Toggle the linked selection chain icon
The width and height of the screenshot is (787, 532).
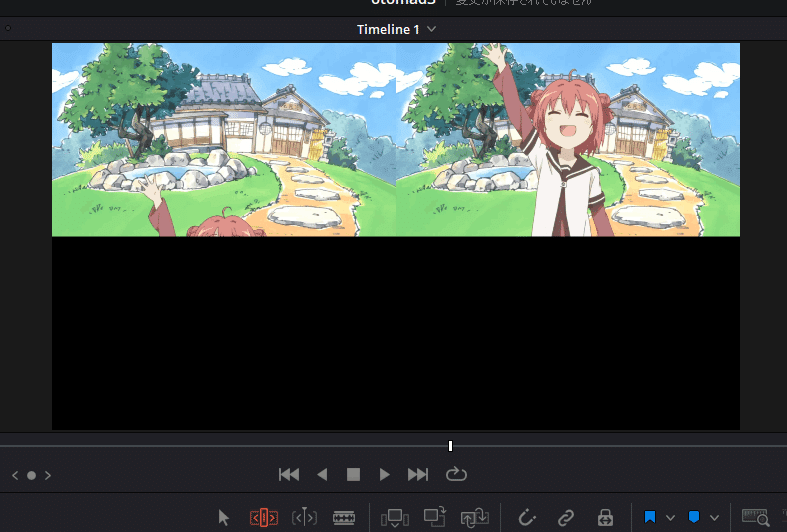[x=566, y=517]
